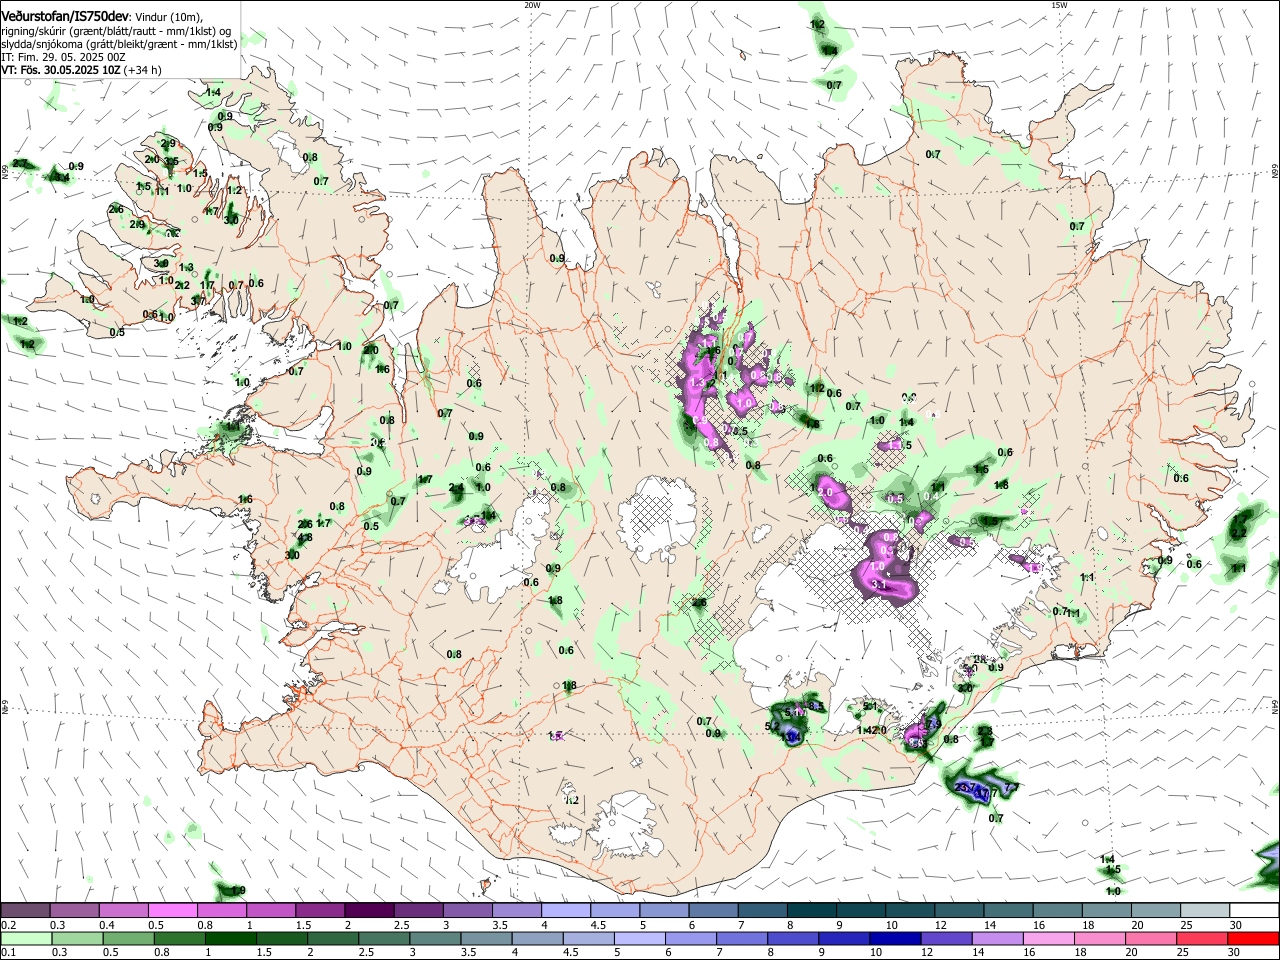This screenshot has width=1280, height=960.
Task: Select dark teal upper legend swatch between 8 and 9
Action: pyautogui.click(x=810, y=911)
